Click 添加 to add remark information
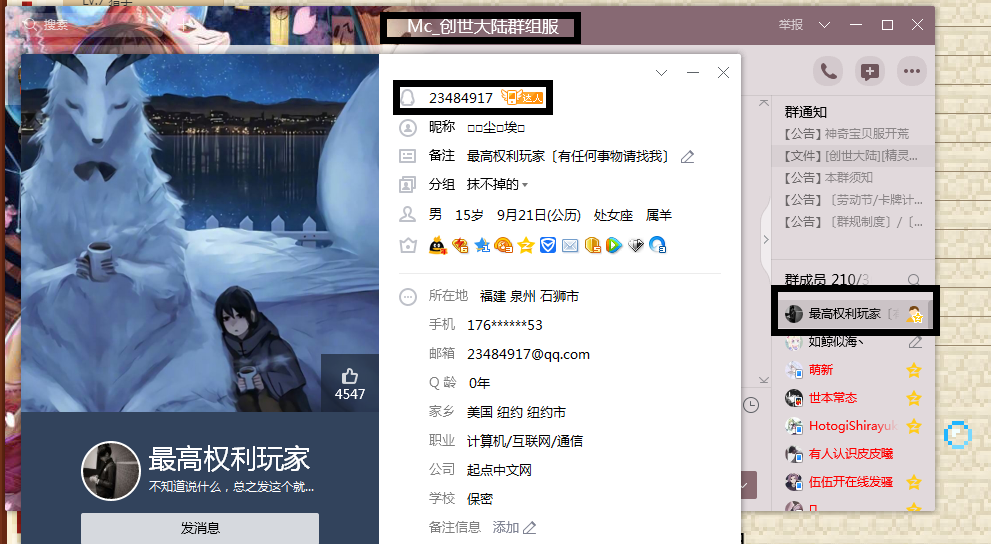Screen dimensions: 991x544 (505, 528)
